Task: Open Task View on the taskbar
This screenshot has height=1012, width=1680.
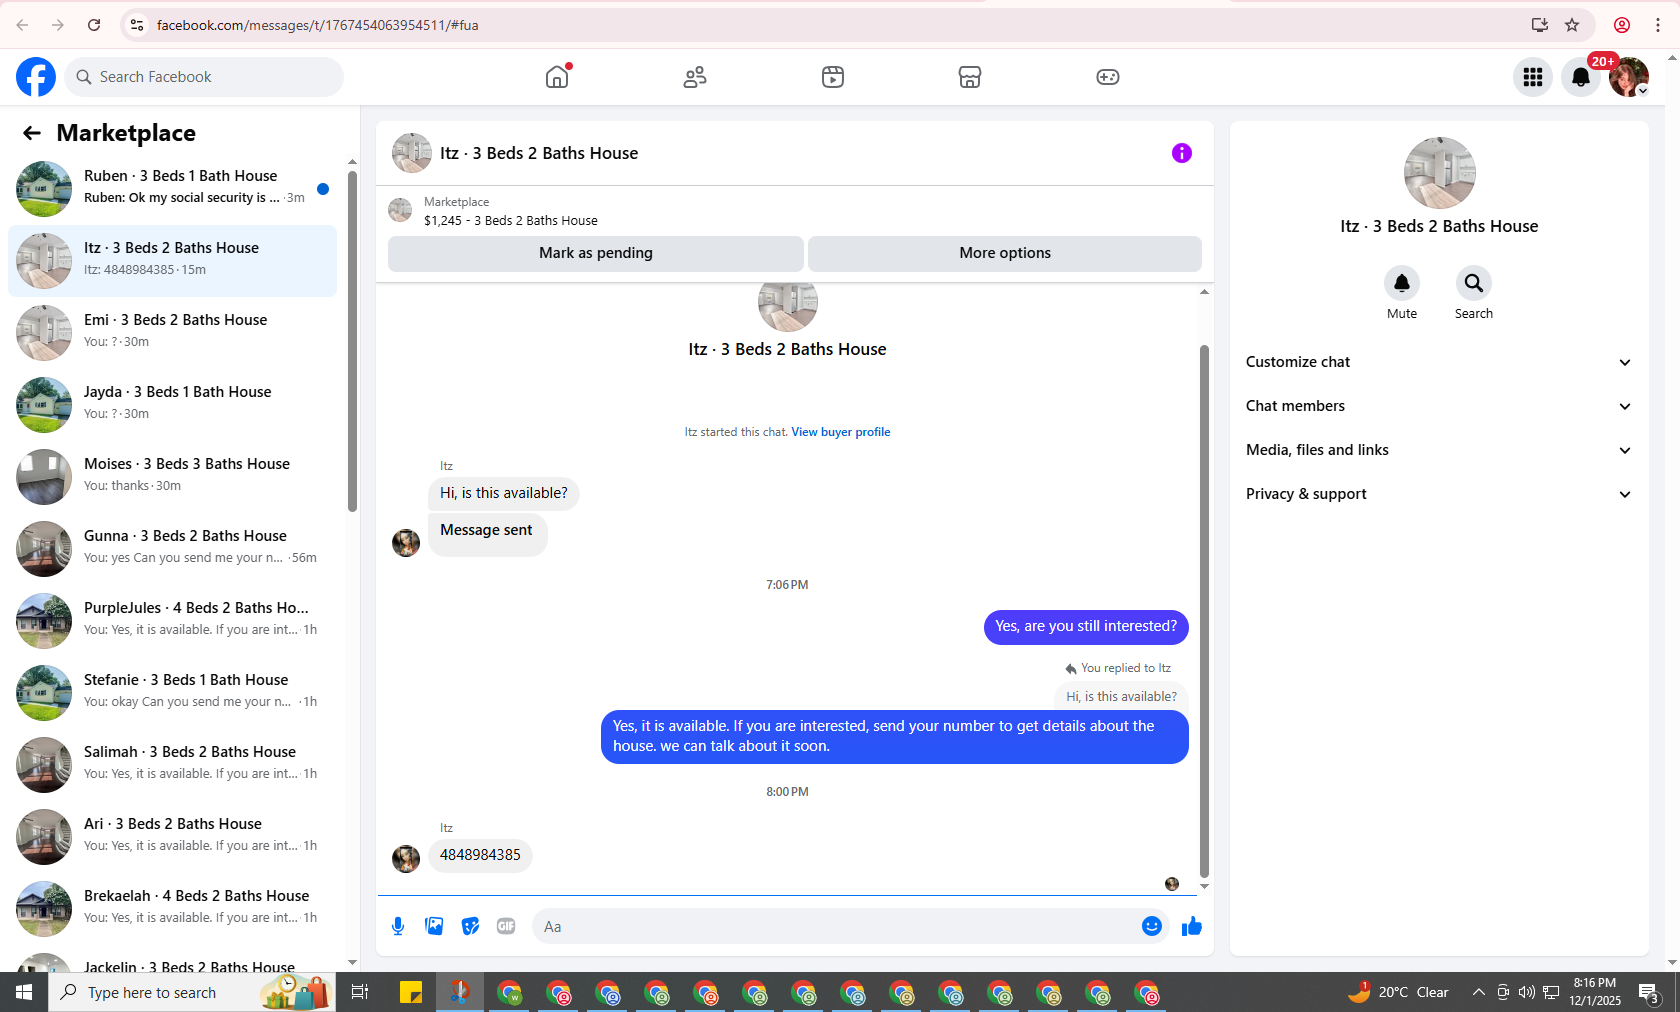Action: (360, 992)
